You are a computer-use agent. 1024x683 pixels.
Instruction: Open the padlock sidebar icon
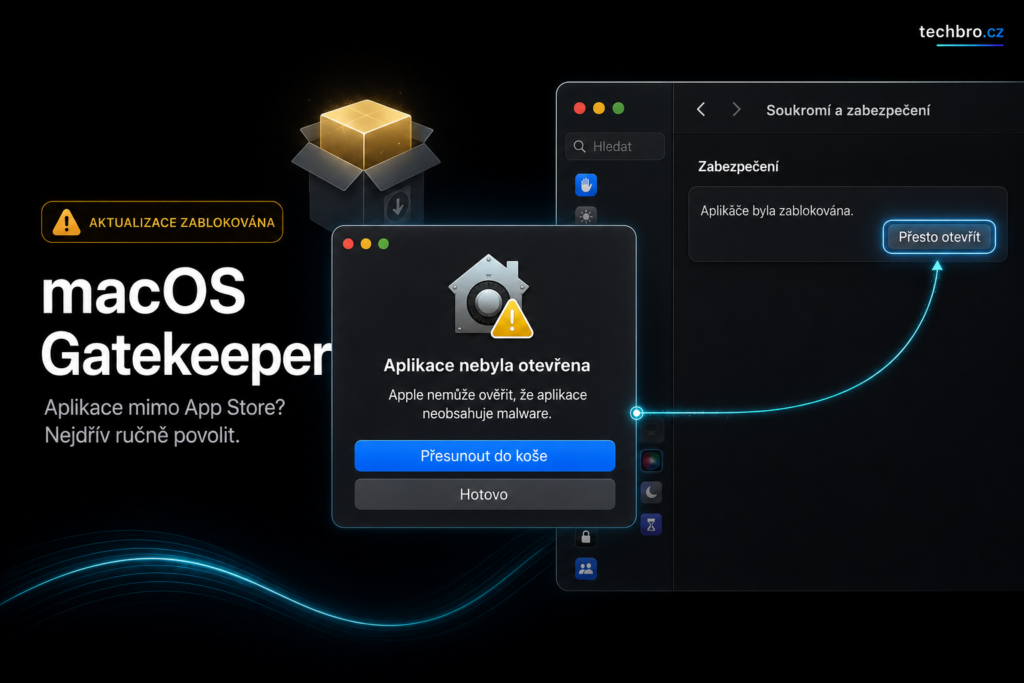click(x=586, y=537)
